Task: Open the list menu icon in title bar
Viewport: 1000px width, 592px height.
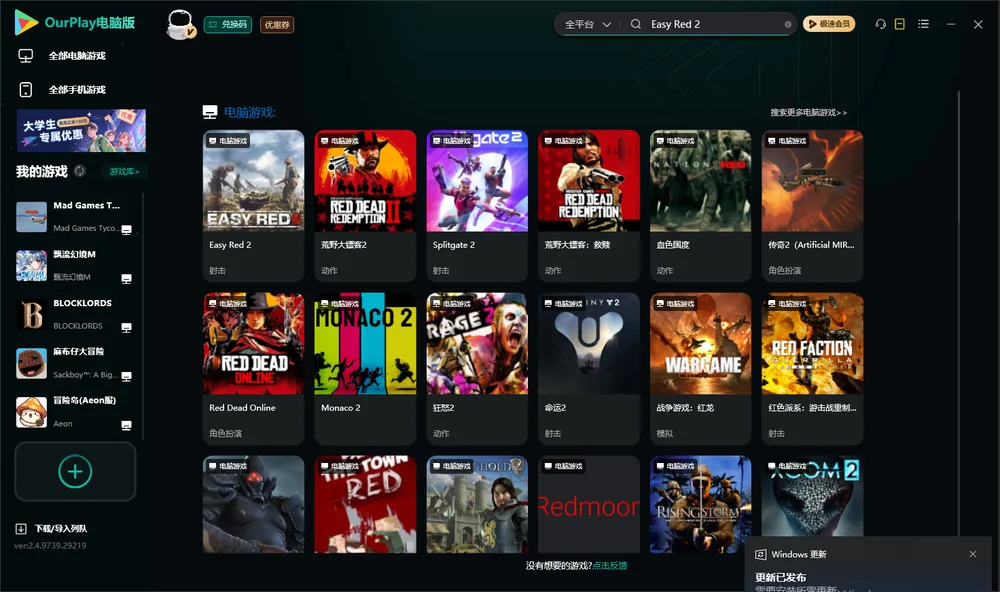Action: pos(923,24)
